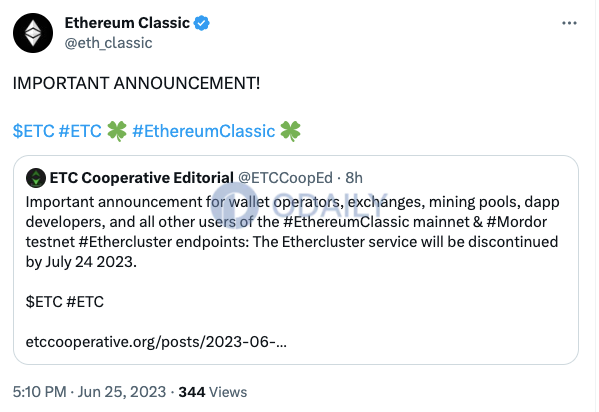Click the blue verified badge
Viewport: 599px width, 412px height.
(x=201, y=23)
